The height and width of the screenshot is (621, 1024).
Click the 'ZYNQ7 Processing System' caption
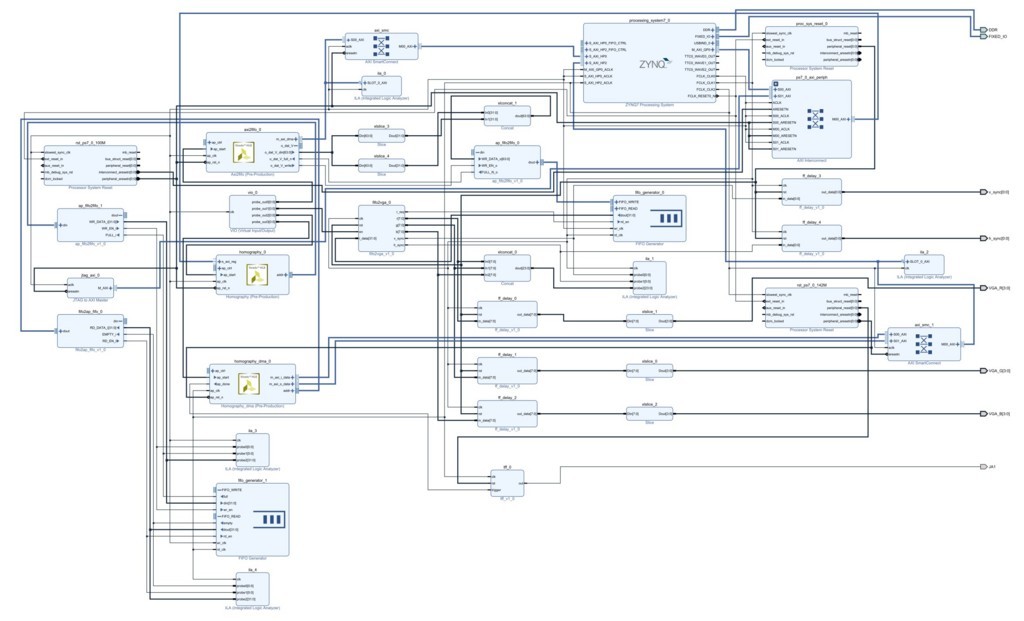pos(649,105)
